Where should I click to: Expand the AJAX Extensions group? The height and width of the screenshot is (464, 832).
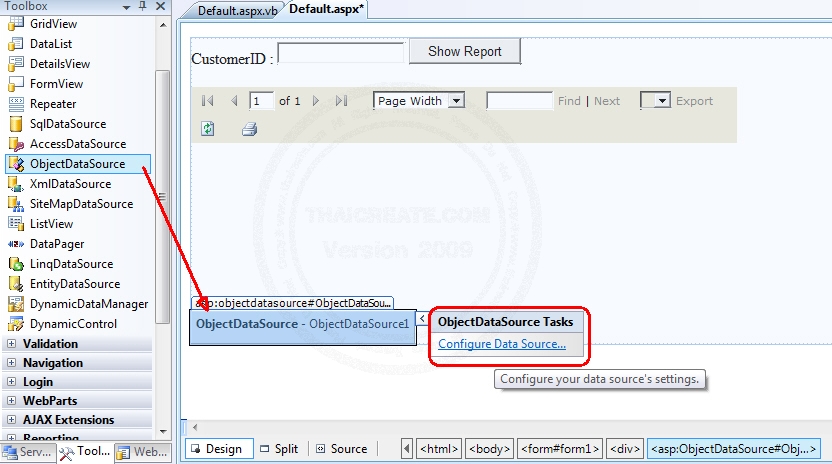pyautogui.click(x=11, y=419)
